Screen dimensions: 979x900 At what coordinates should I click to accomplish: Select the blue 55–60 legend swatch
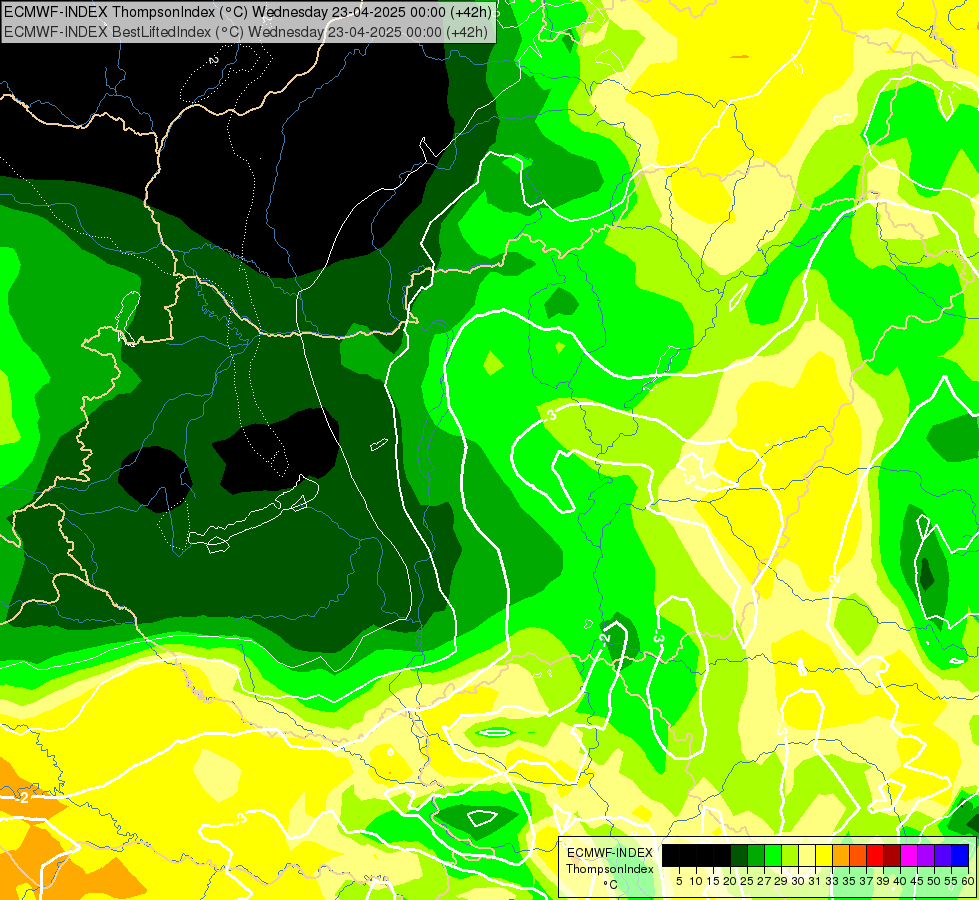[x=960, y=855]
